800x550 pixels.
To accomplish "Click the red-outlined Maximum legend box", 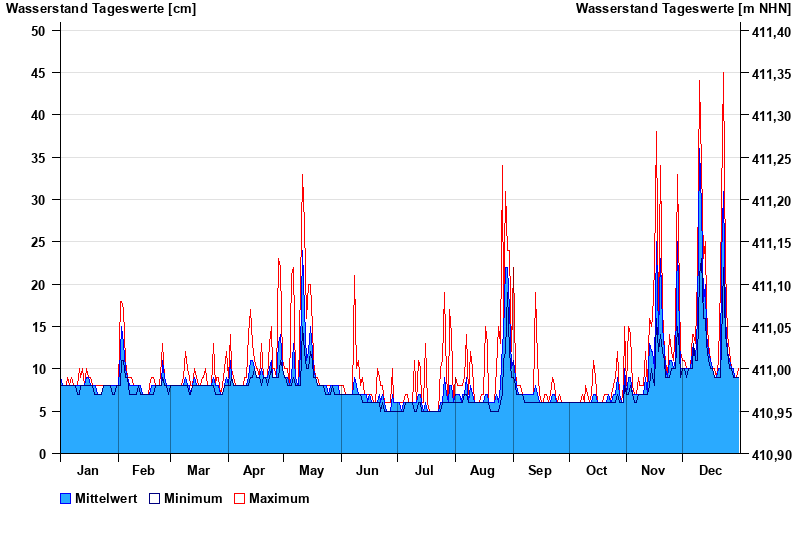I will [x=239, y=498].
